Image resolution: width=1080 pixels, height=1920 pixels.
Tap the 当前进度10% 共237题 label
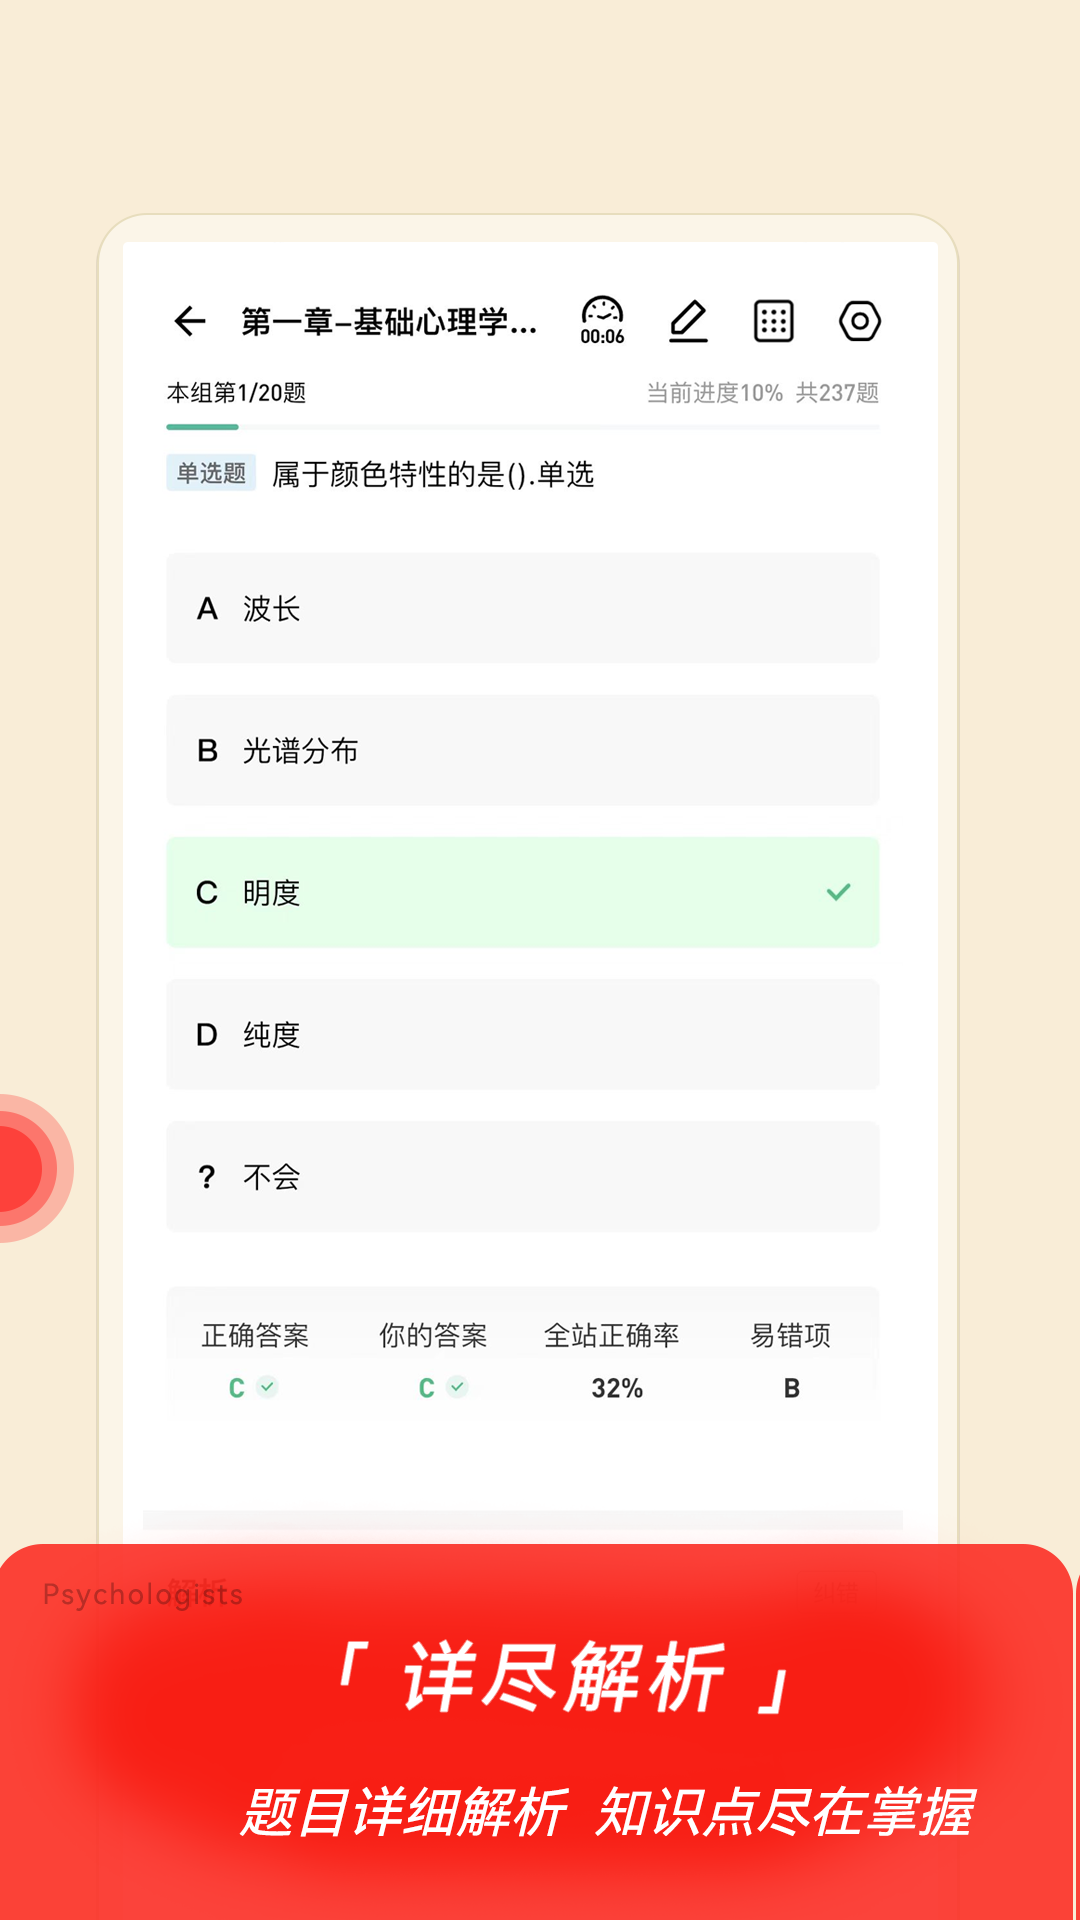(x=762, y=393)
